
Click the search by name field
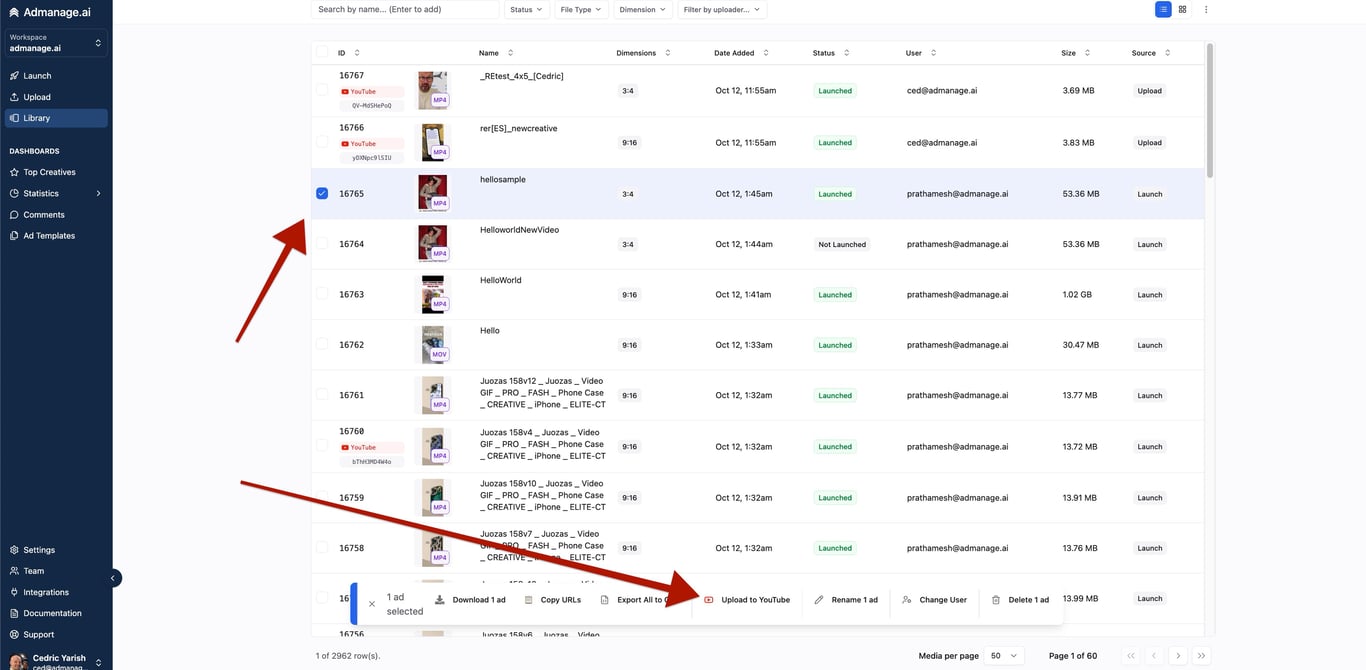tap(405, 9)
